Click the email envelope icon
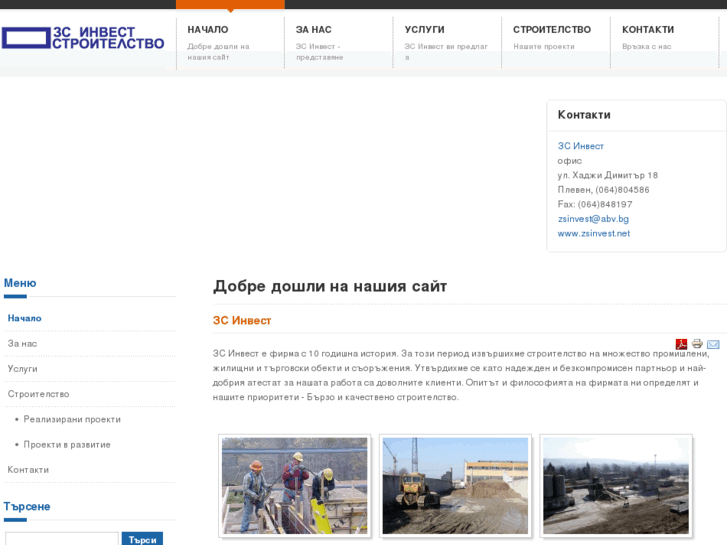The image size is (727, 545). click(713, 344)
